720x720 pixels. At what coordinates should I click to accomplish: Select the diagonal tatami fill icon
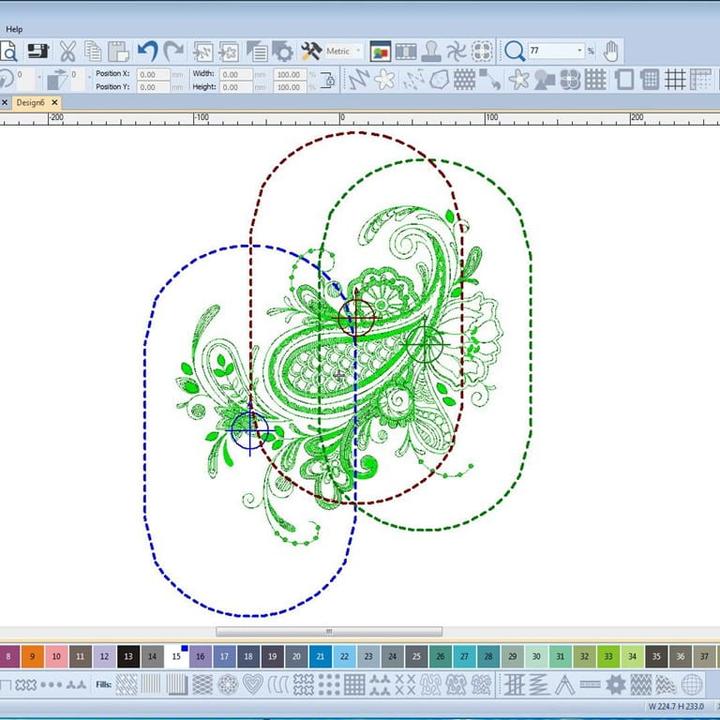tap(126, 685)
